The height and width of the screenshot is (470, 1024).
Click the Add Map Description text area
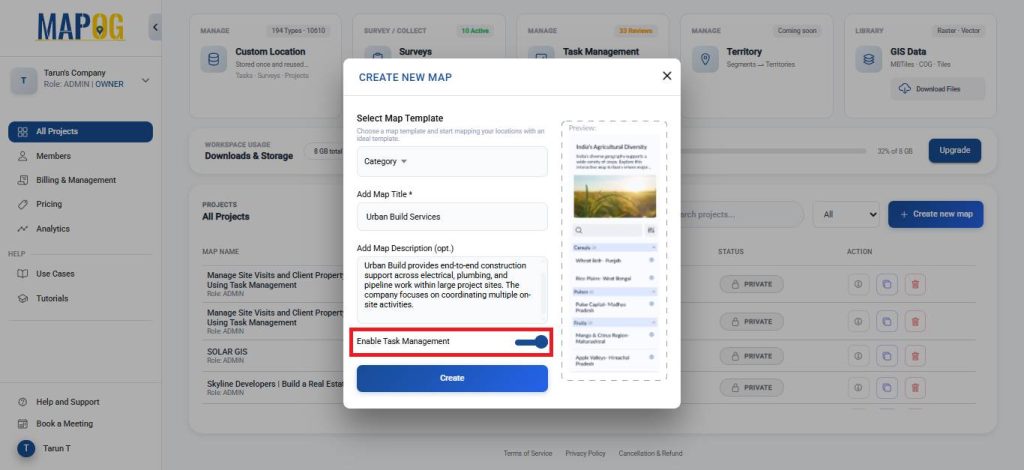coord(452,289)
